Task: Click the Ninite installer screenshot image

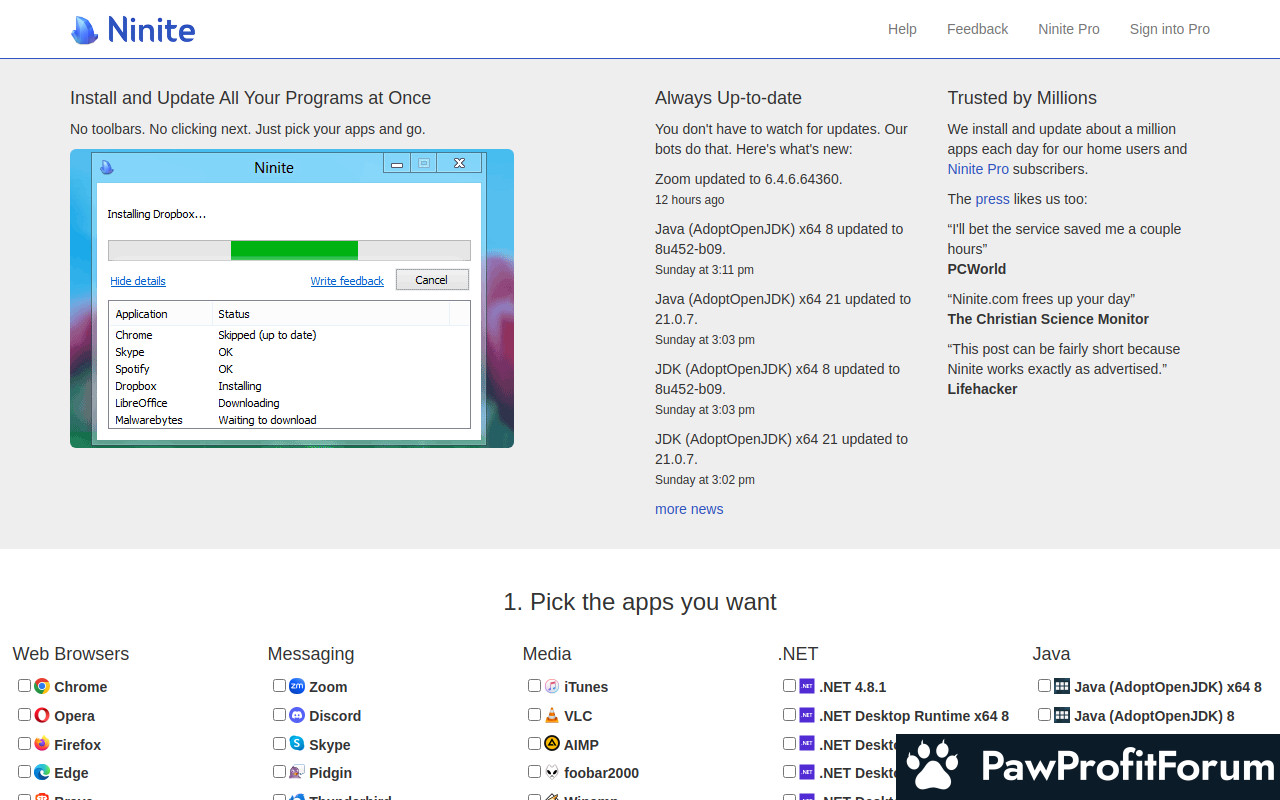Action: click(292, 298)
